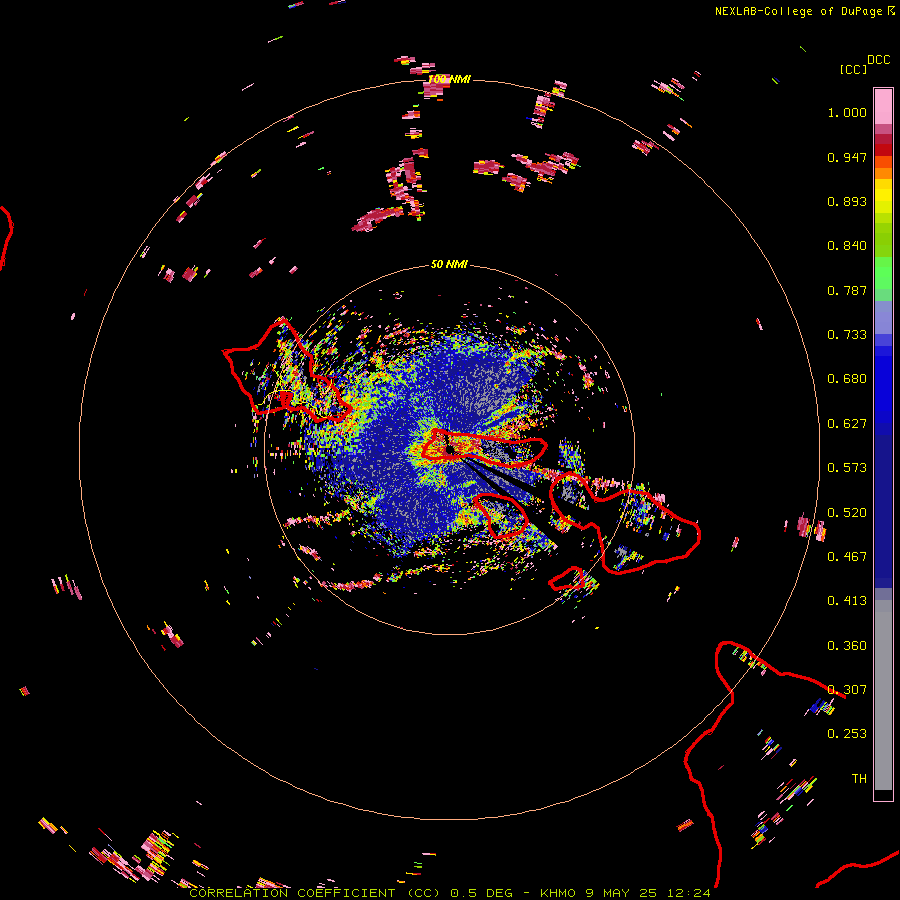Image resolution: width=900 pixels, height=900 pixels.
Task: Click the Correlation Coefficient caption at the bottom
Action: [449, 893]
